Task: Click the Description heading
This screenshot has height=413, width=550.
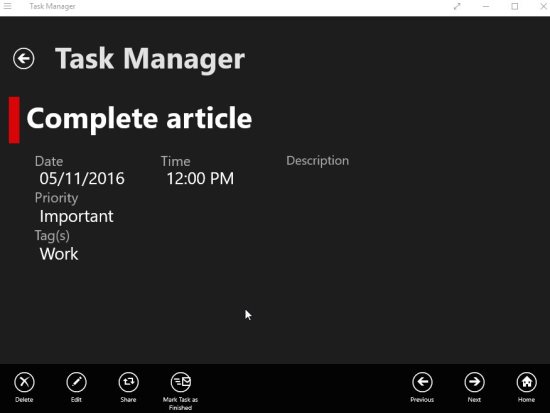Action: point(318,161)
